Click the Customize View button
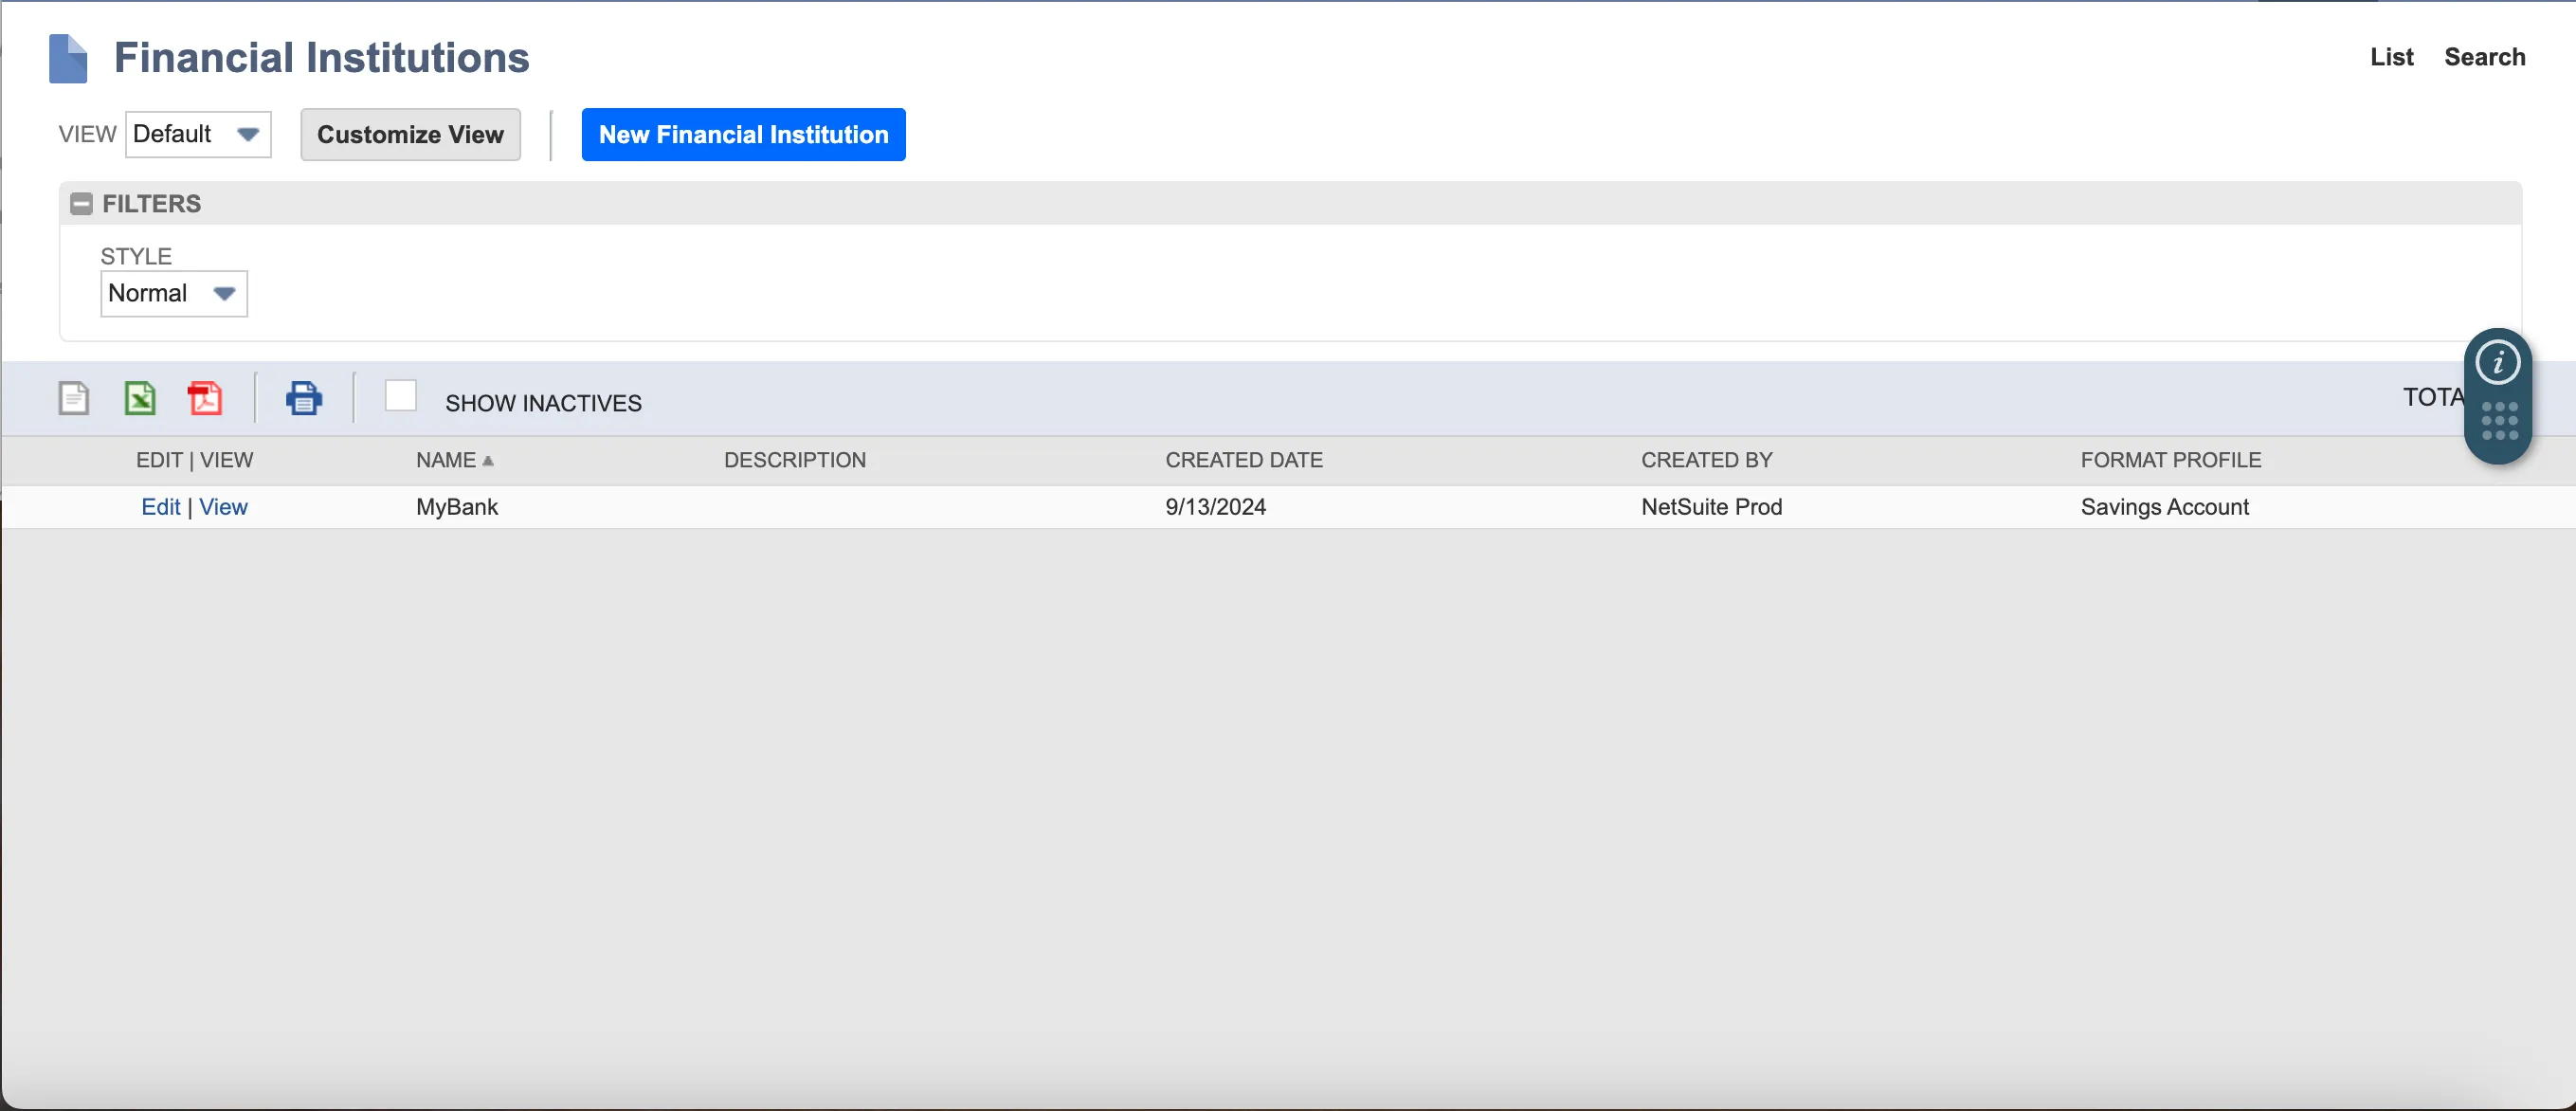This screenshot has width=2576, height=1111. click(410, 134)
